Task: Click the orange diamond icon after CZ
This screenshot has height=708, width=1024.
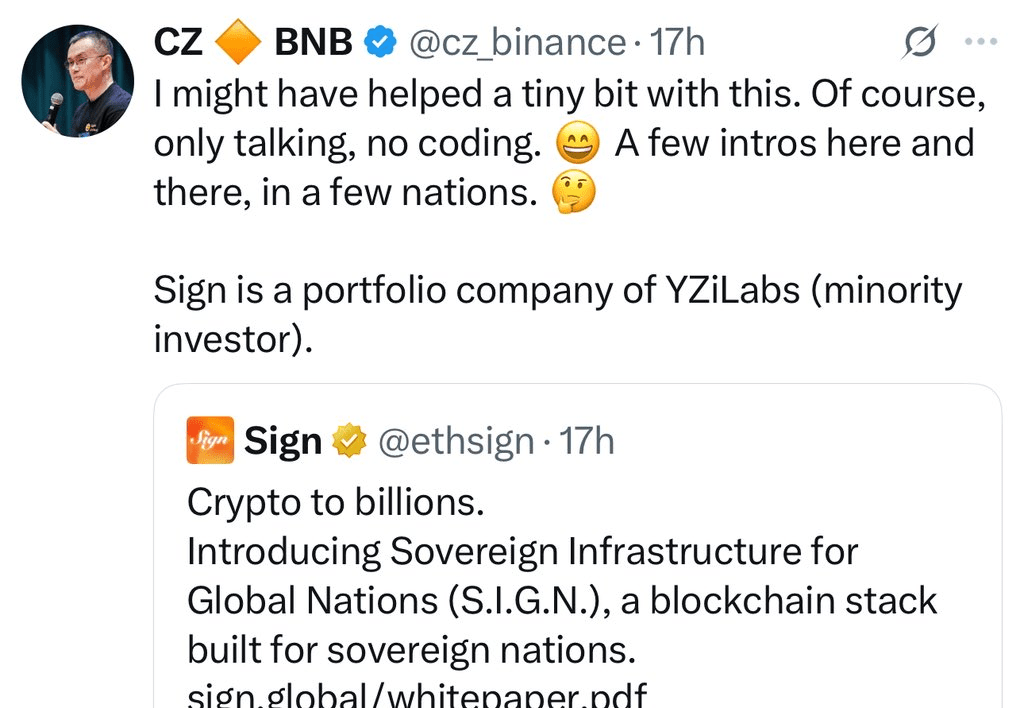Action: click(238, 42)
